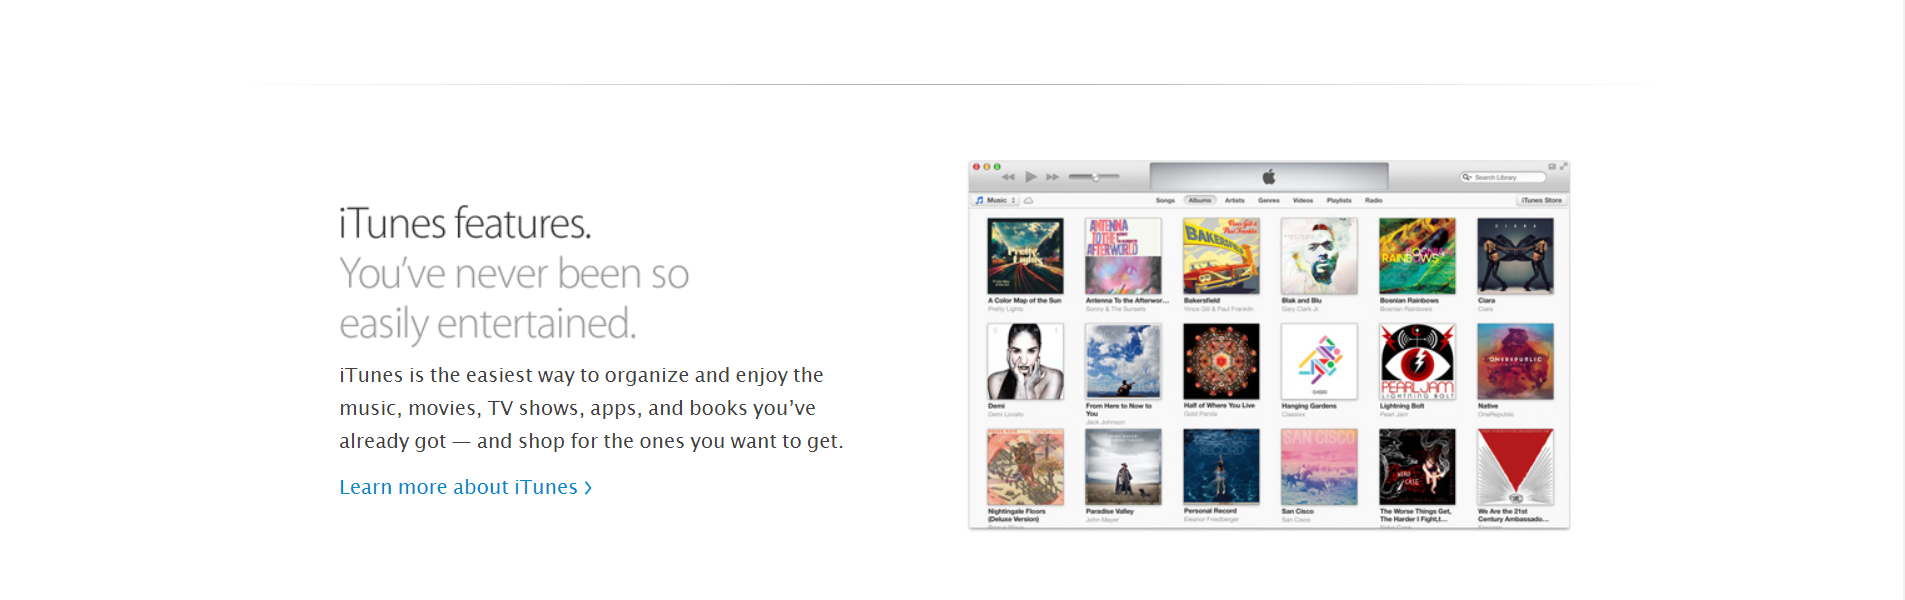Screen dimensions: 1905x600
Task: Click the mini player icon at top right
Action: click(1552, 166)
